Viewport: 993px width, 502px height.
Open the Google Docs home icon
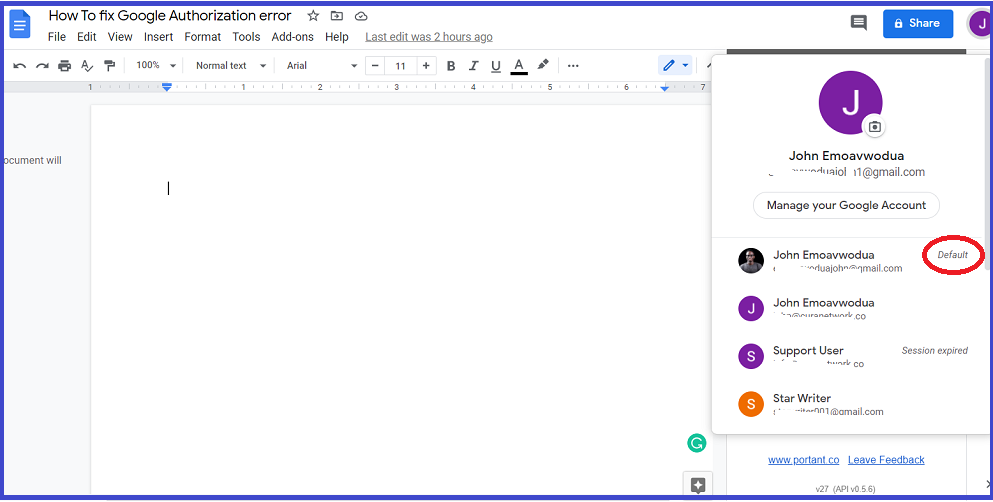click(20, 25)
